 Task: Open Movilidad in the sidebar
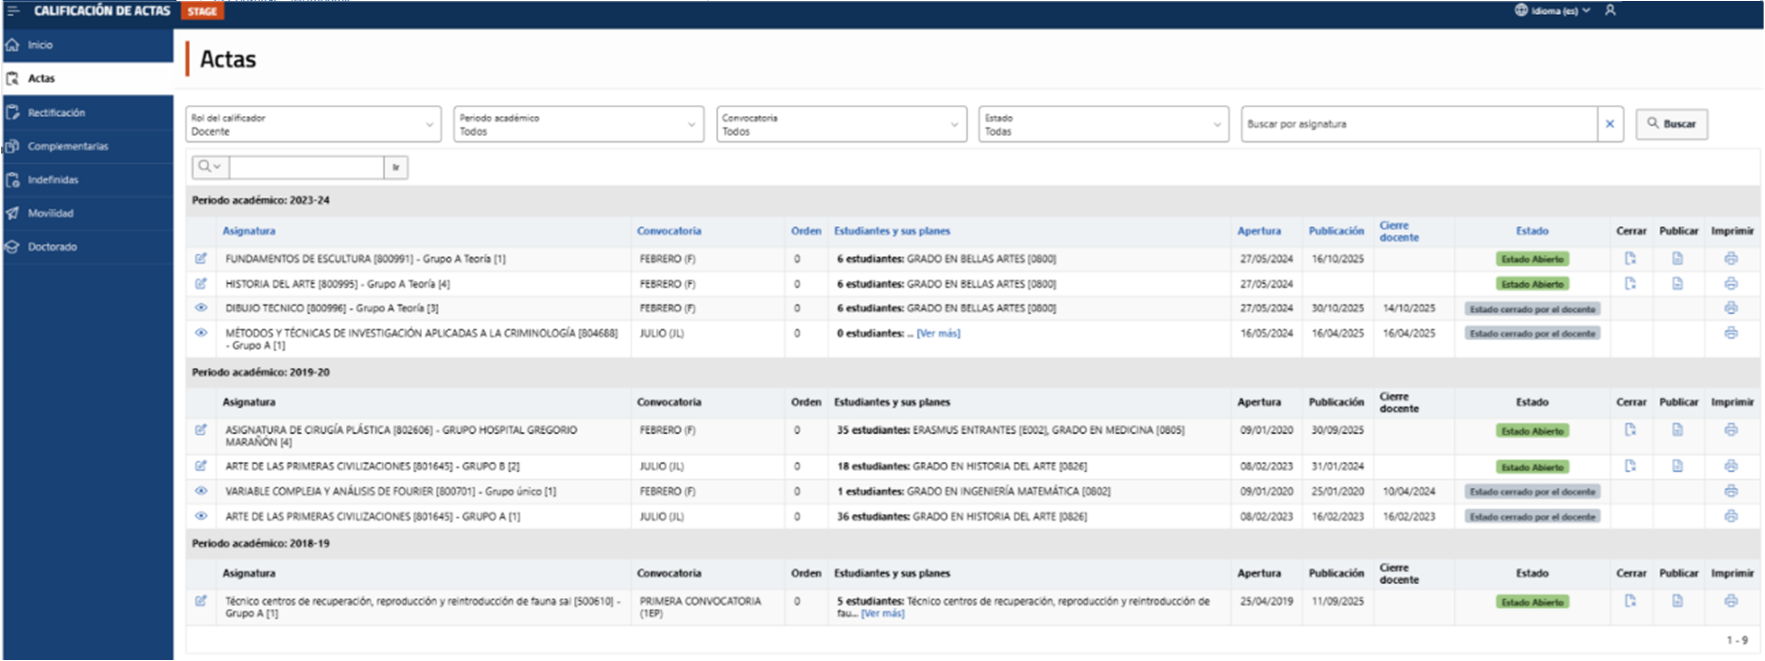[88, 213]
